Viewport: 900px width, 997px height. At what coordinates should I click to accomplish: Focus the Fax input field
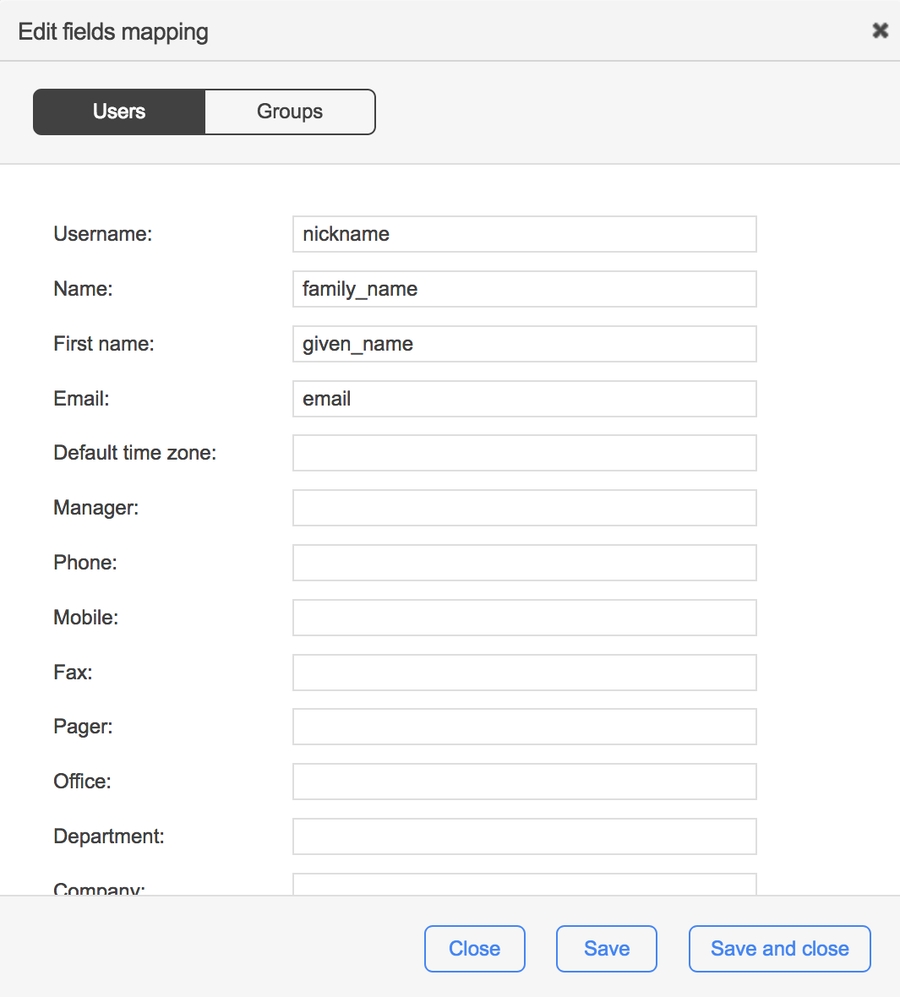tap(524, 673)
